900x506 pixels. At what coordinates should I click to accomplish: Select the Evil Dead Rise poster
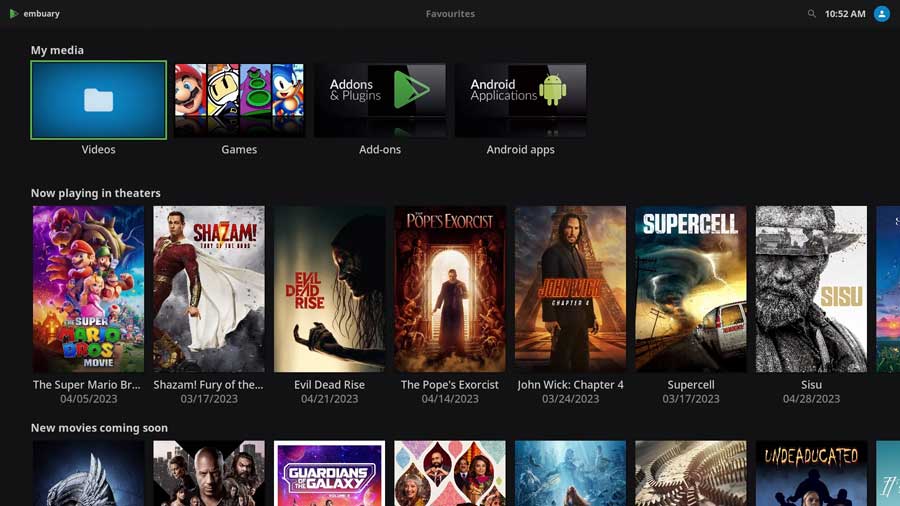tap(329, 289)
